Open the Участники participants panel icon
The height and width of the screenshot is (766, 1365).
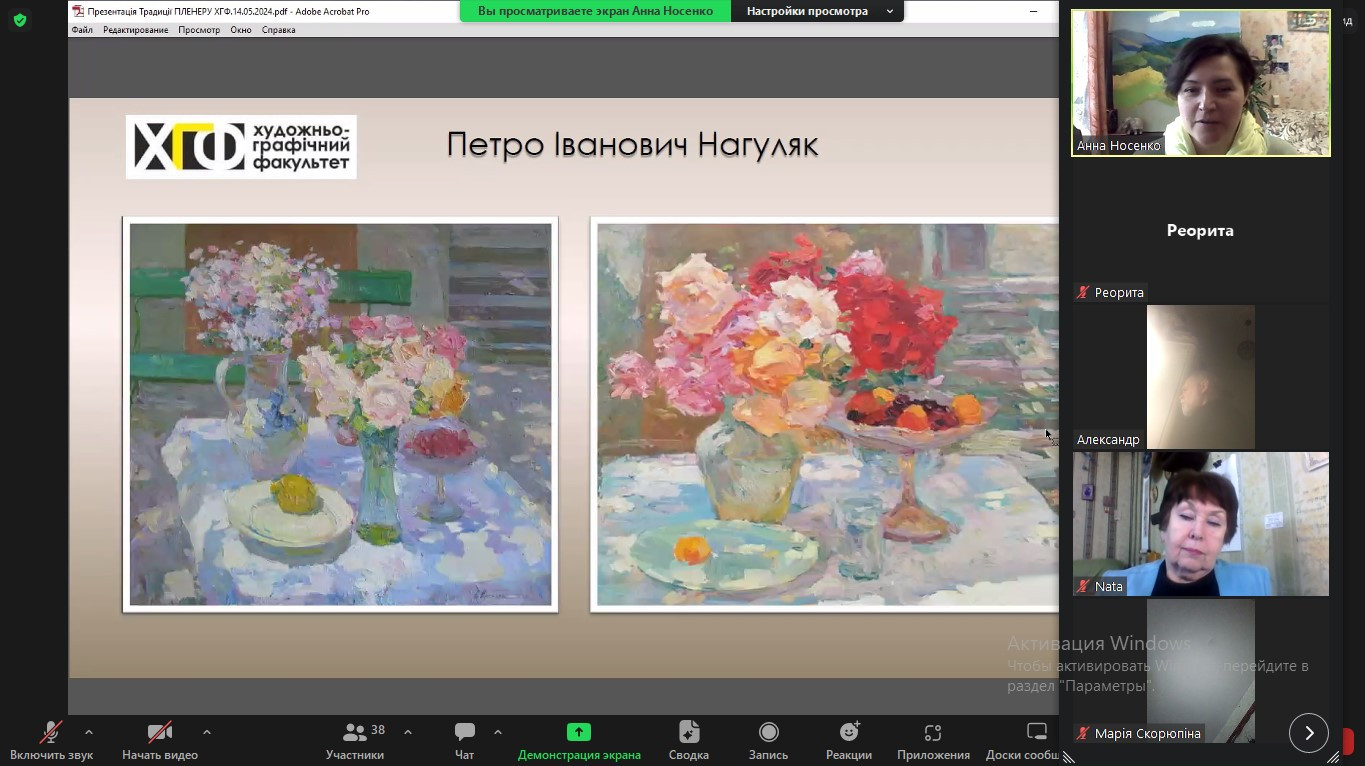tap(354, 732)
